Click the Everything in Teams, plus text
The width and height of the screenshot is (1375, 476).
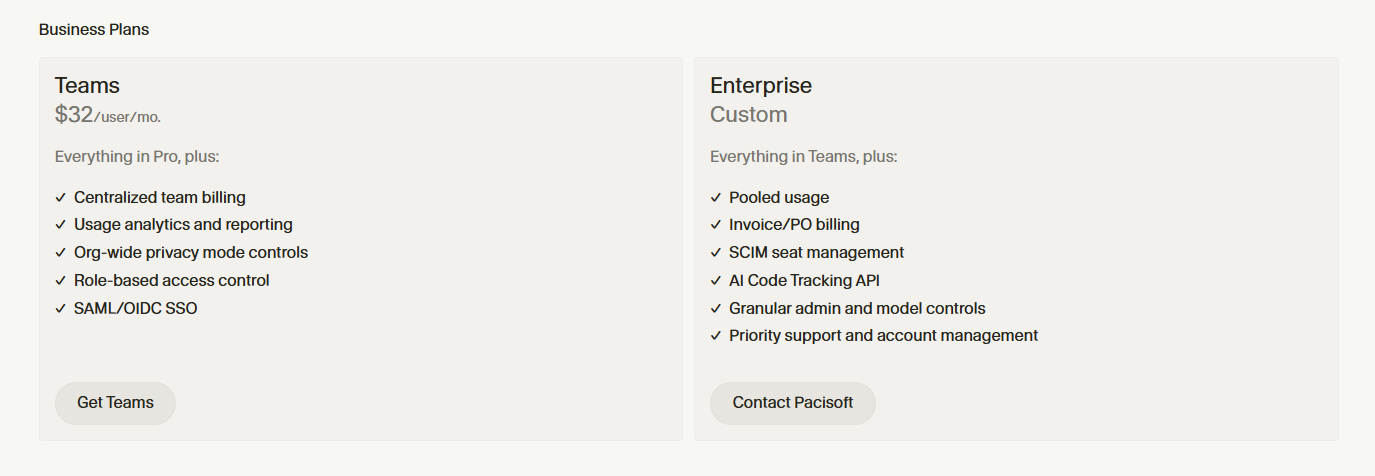(804, 157)
